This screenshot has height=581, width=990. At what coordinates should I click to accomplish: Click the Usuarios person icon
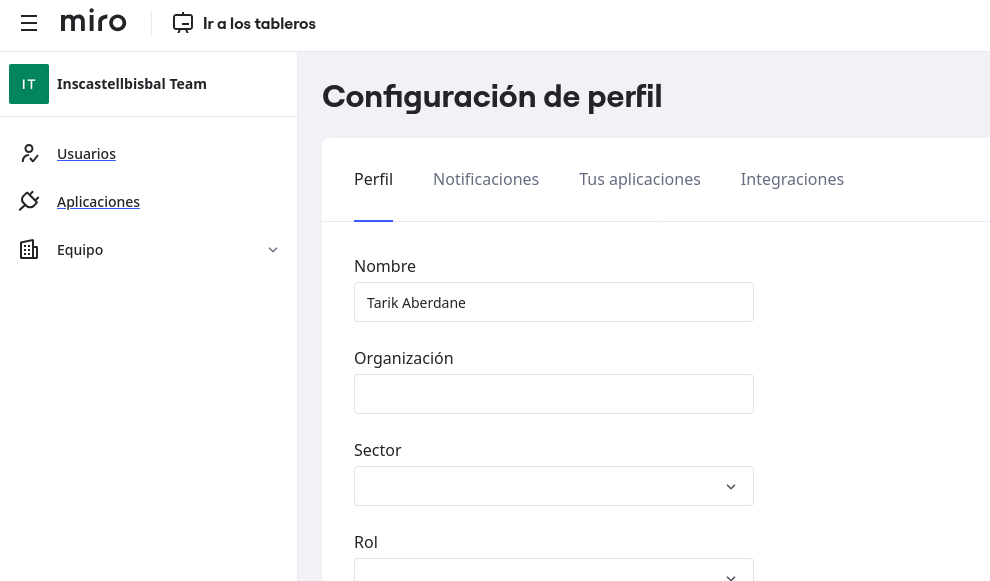29,154
